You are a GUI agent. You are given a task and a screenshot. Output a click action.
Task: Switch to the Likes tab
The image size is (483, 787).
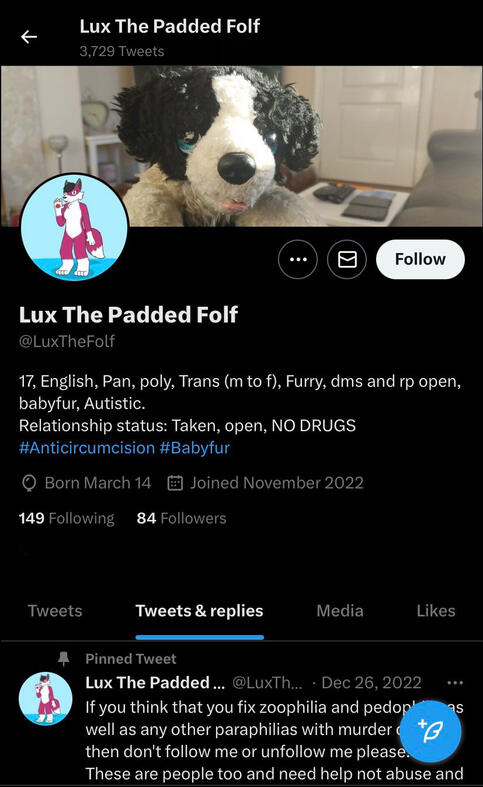tap(436, 611)
